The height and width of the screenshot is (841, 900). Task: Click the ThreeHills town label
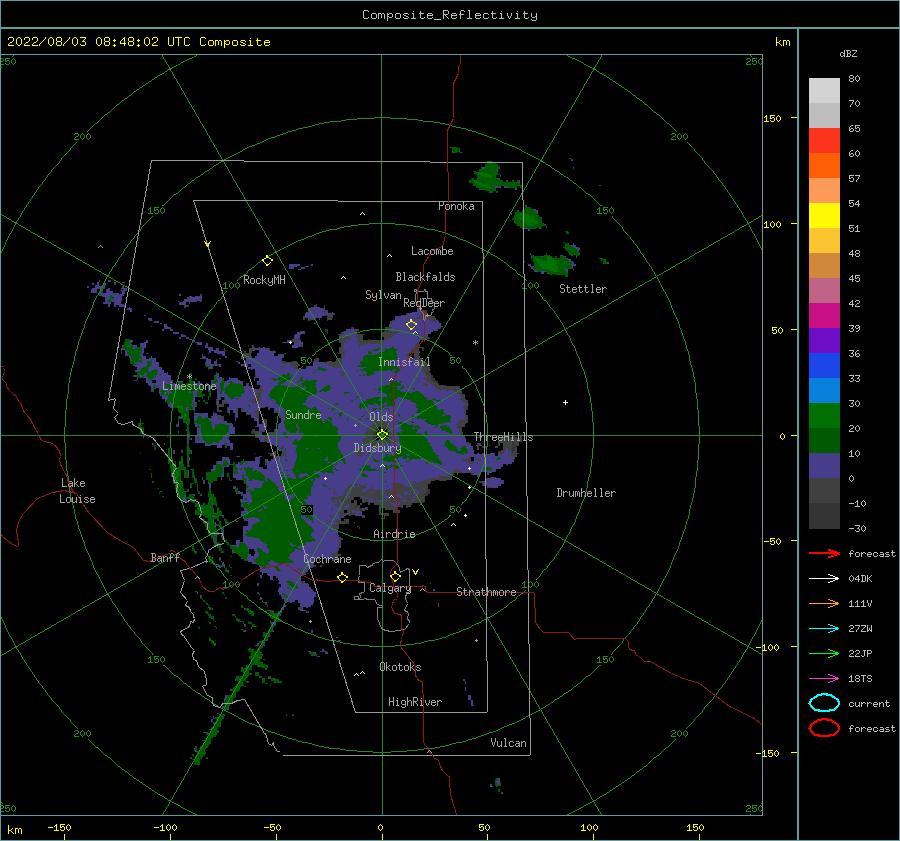pos(503,437)
